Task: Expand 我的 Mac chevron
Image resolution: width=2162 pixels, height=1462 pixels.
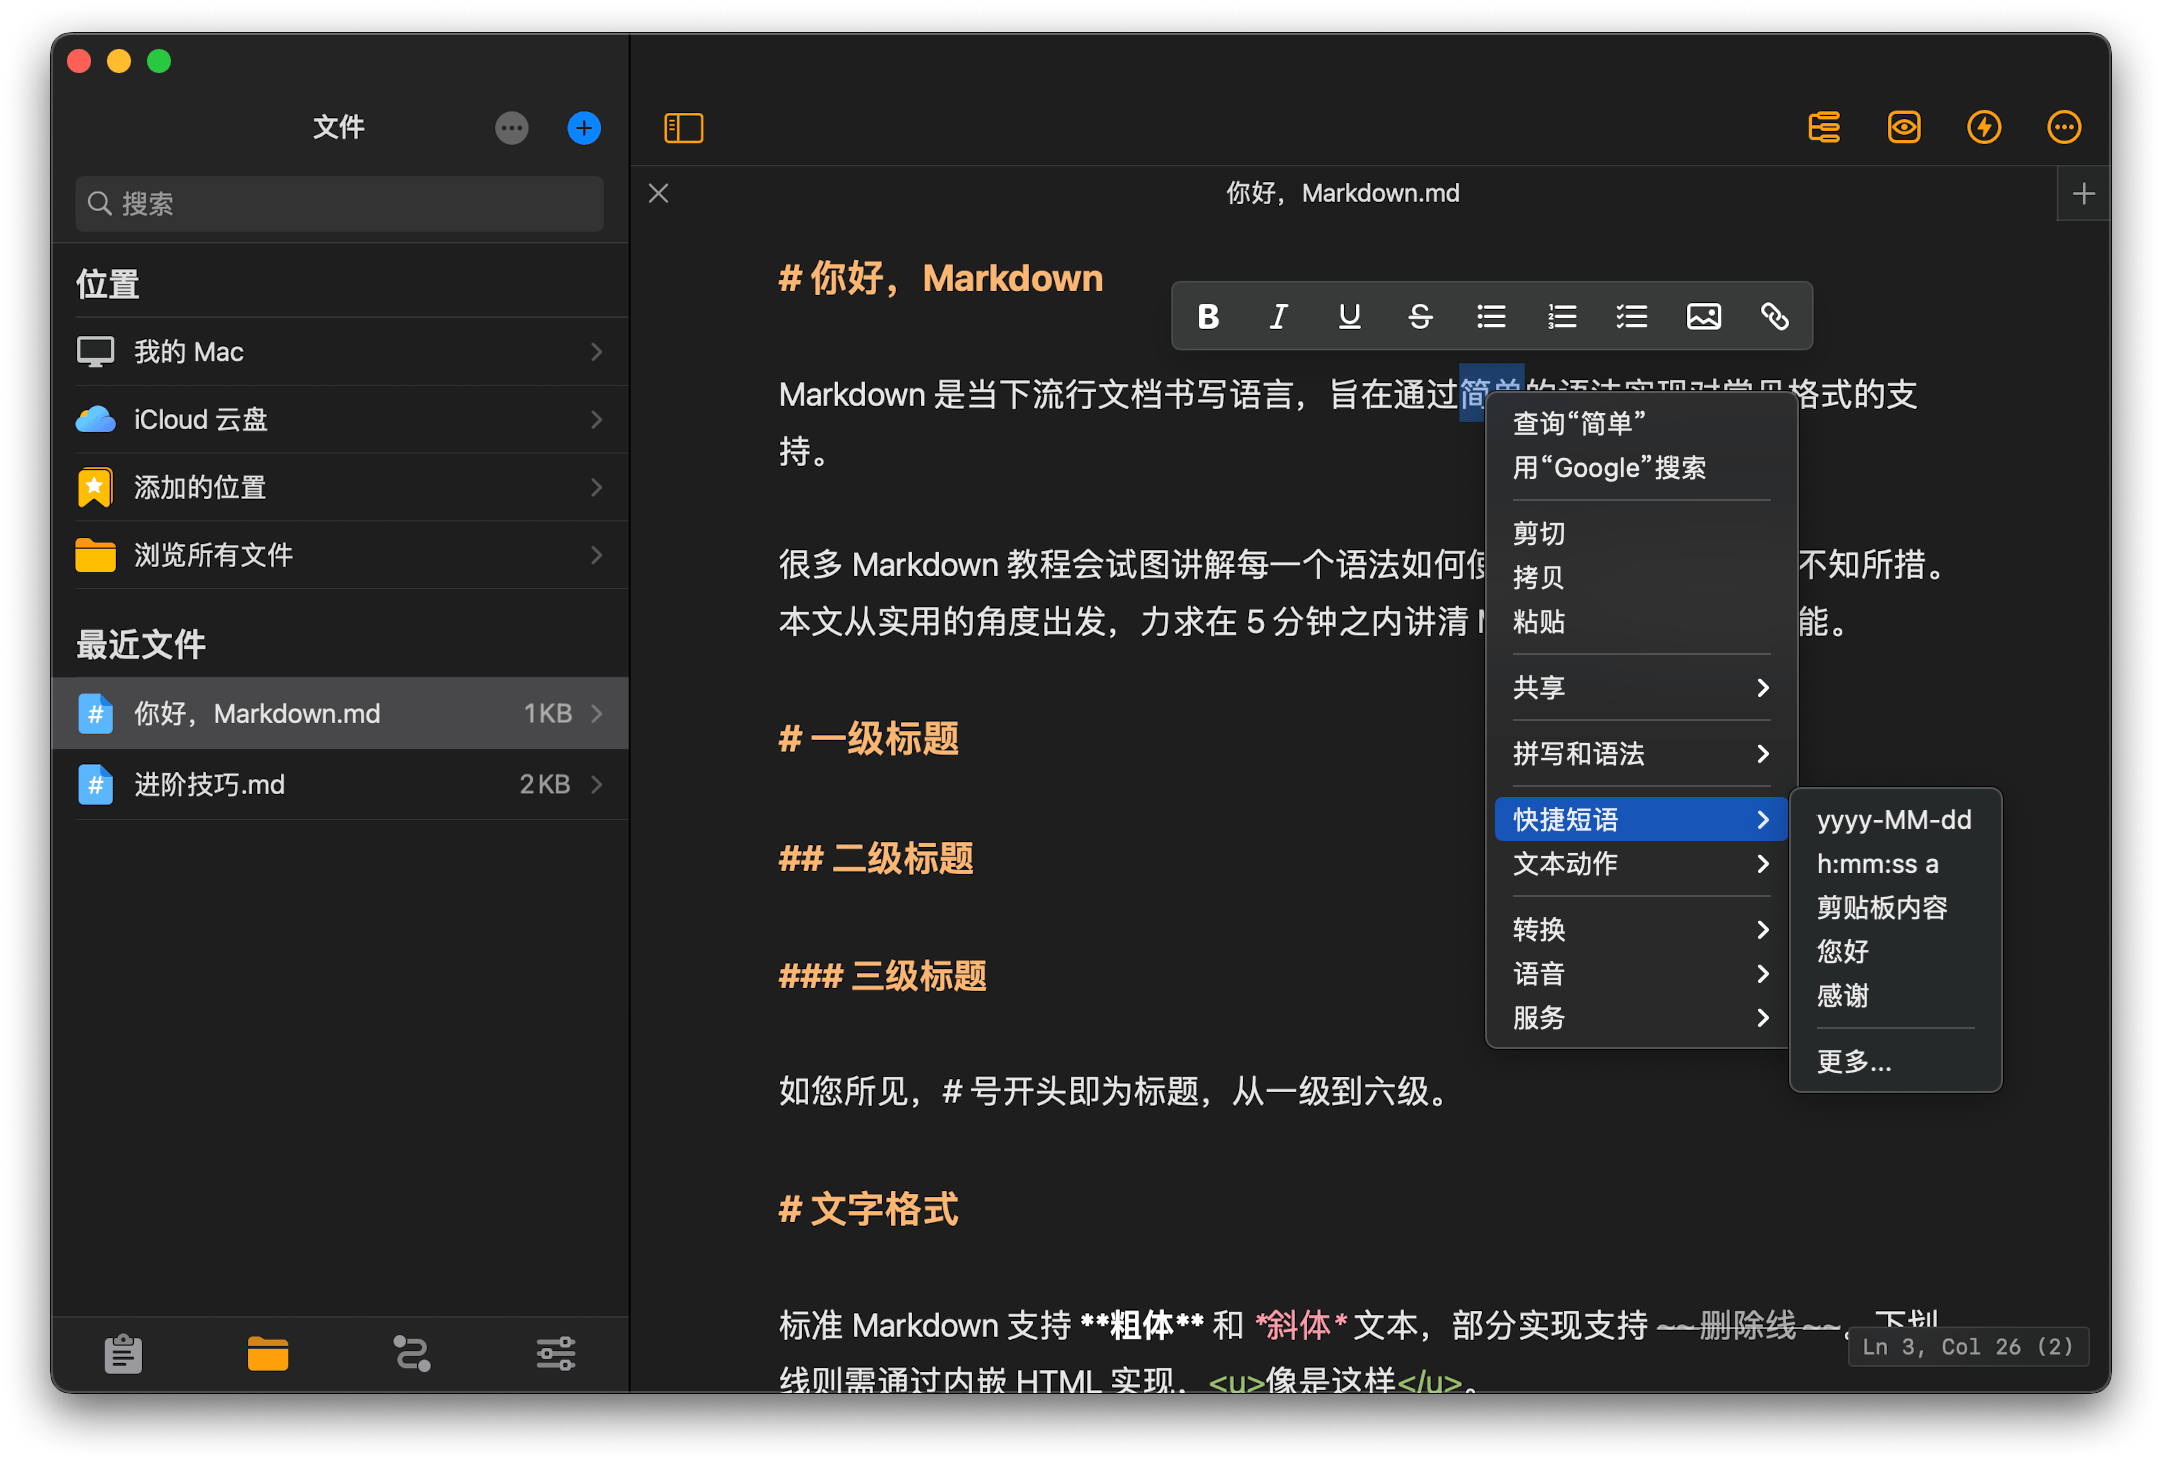Action: click(597, 352)
